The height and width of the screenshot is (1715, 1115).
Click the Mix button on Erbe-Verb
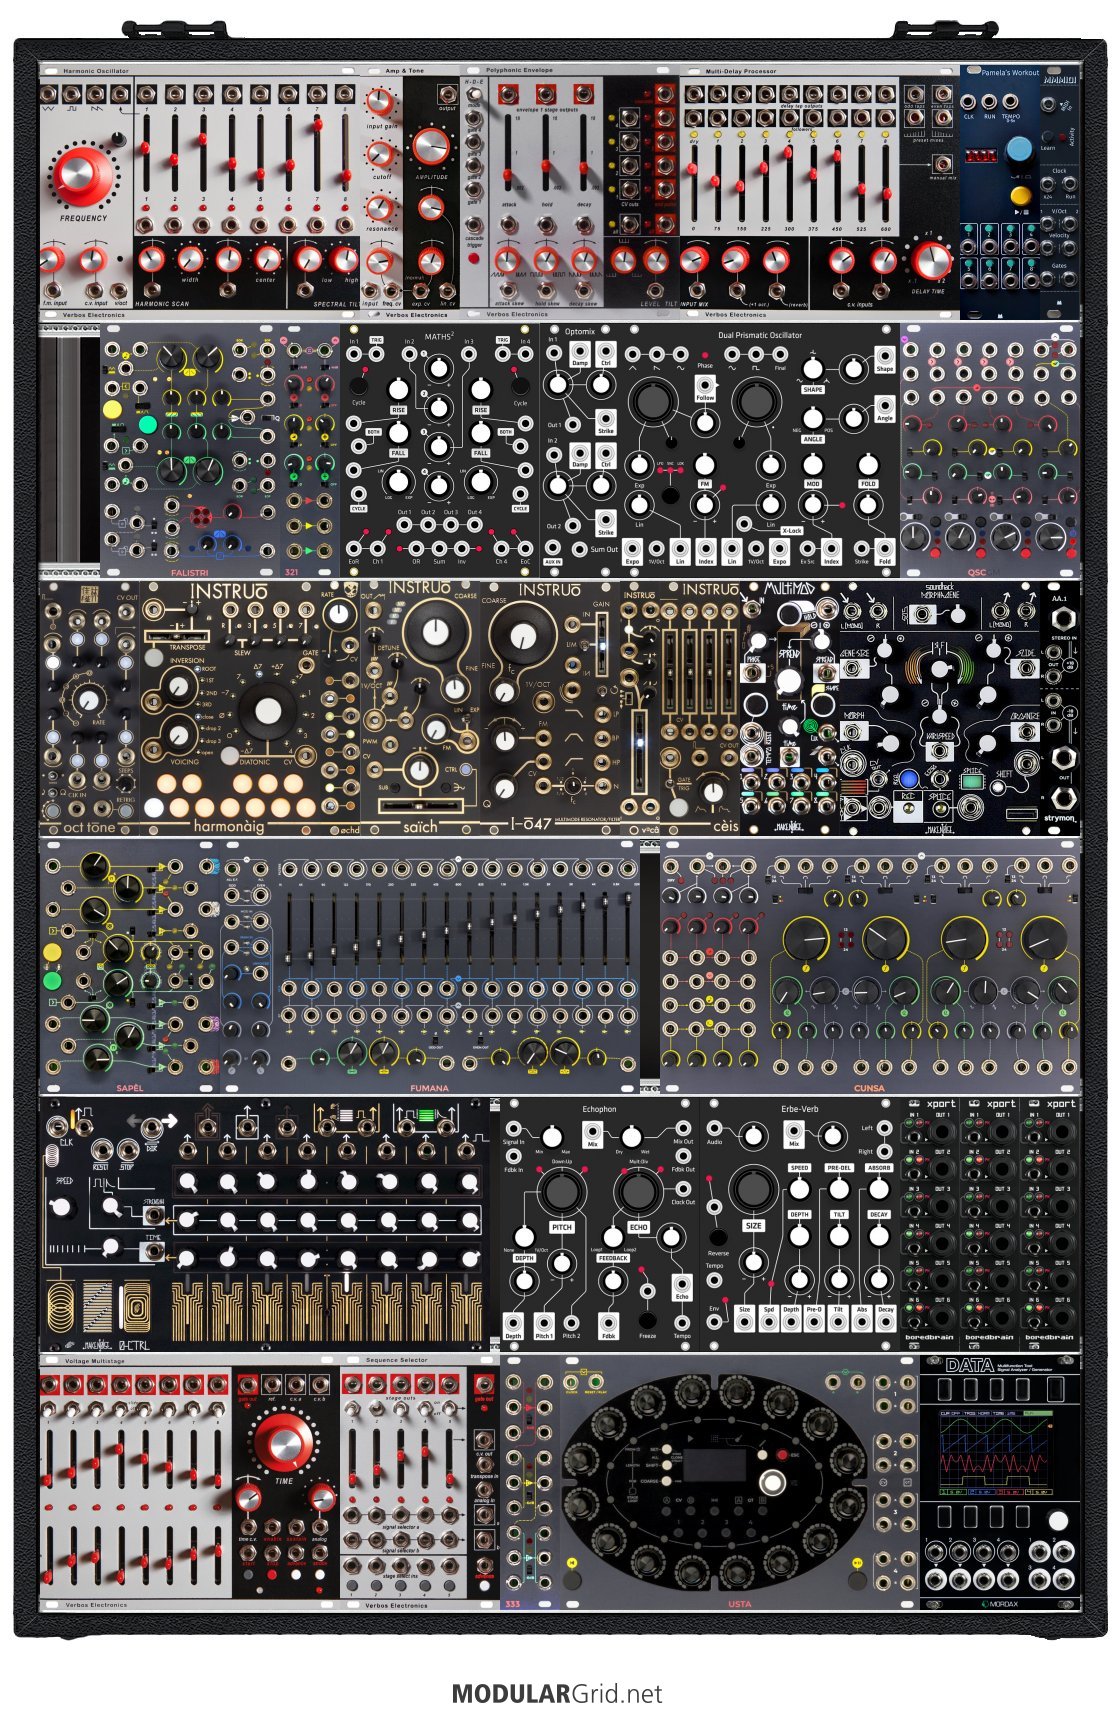(794, 1135)
